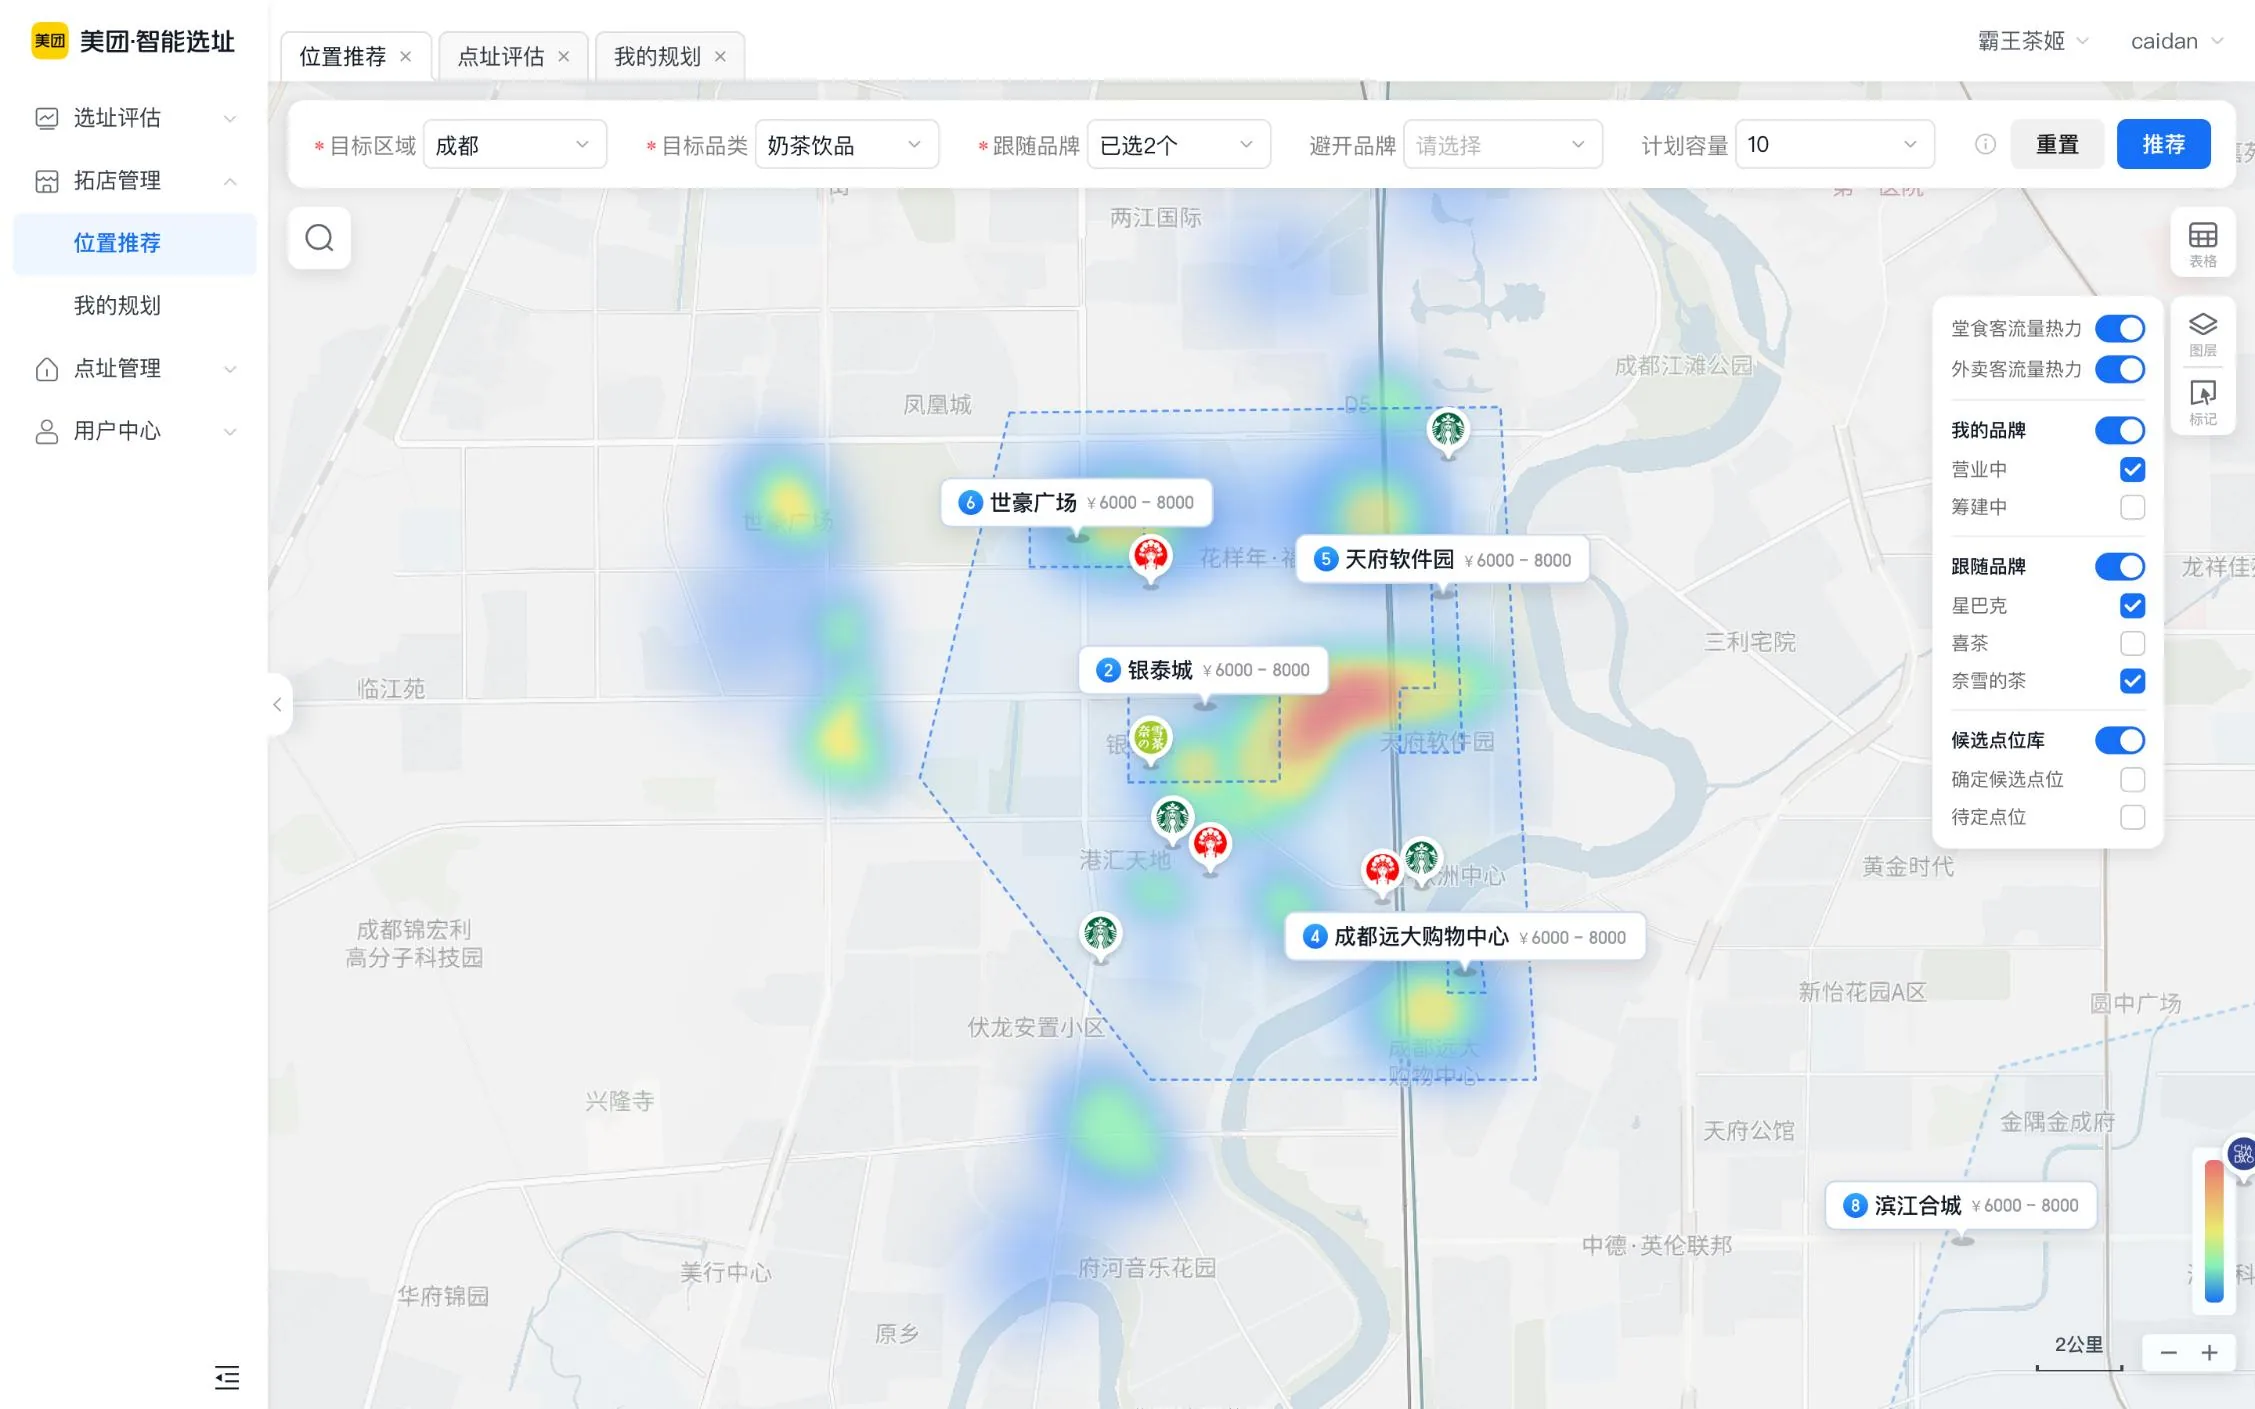Screen dimensions: 2255x1409
Task: Check the 筹建中 checkbox
Action: tap(2132, 508)
